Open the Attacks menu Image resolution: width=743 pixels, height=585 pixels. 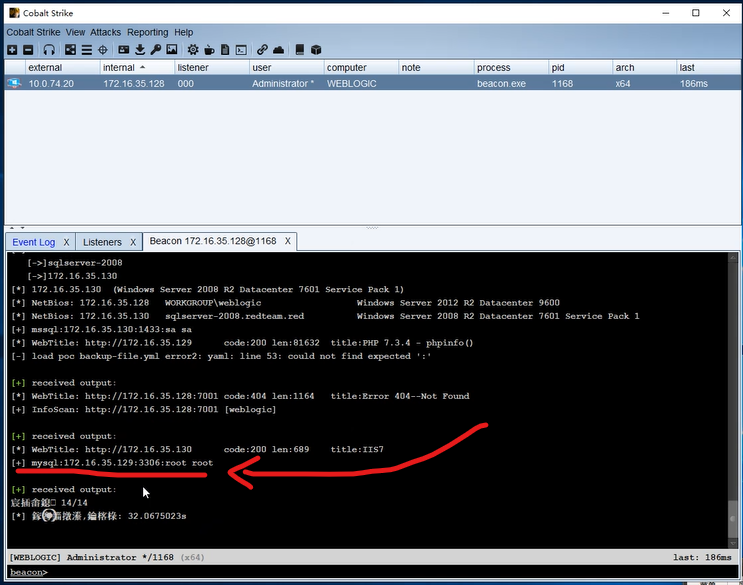(105, 32)
